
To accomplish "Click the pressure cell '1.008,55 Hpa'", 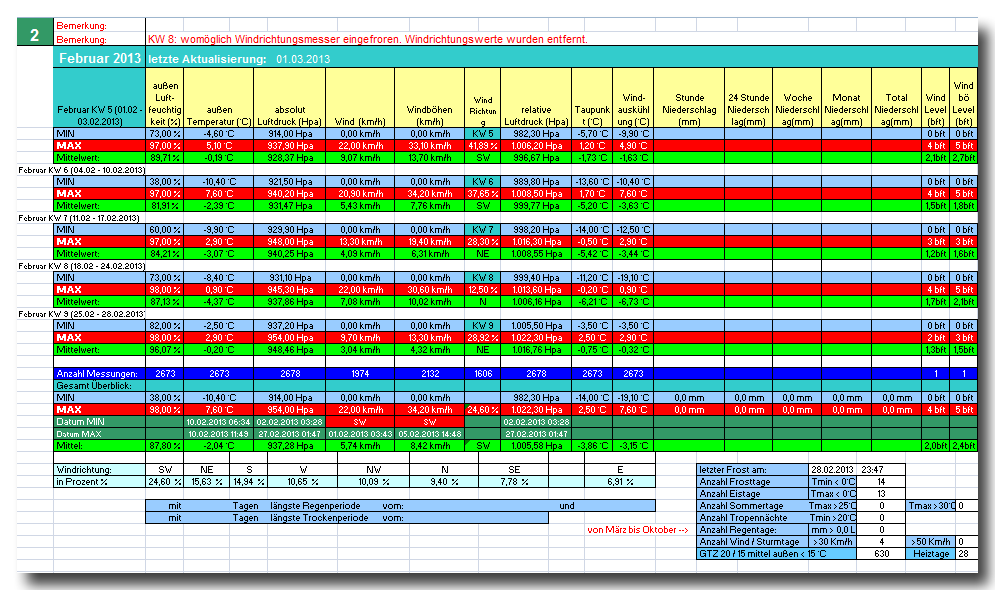I will click(536, 254).
